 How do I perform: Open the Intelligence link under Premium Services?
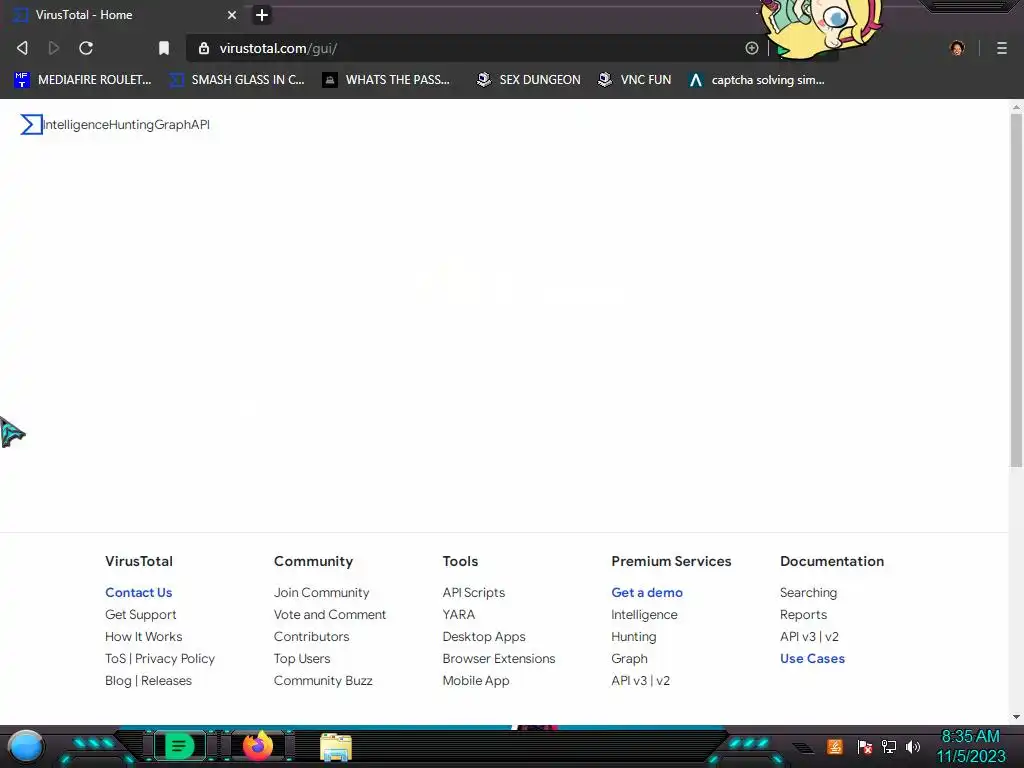(x=644, y=615)
